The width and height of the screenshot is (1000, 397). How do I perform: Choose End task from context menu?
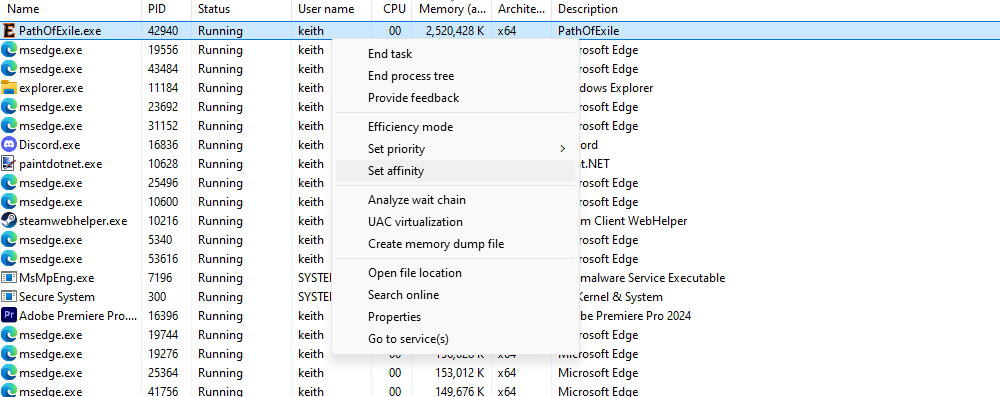point(455,54)
